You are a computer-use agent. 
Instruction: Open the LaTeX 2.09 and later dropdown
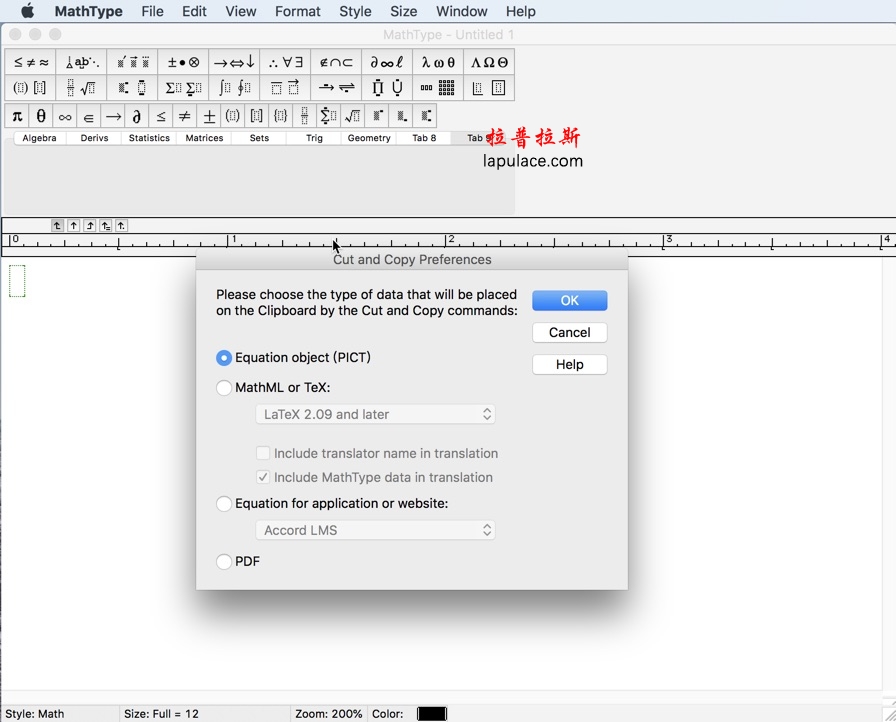[x=375, y=414]
